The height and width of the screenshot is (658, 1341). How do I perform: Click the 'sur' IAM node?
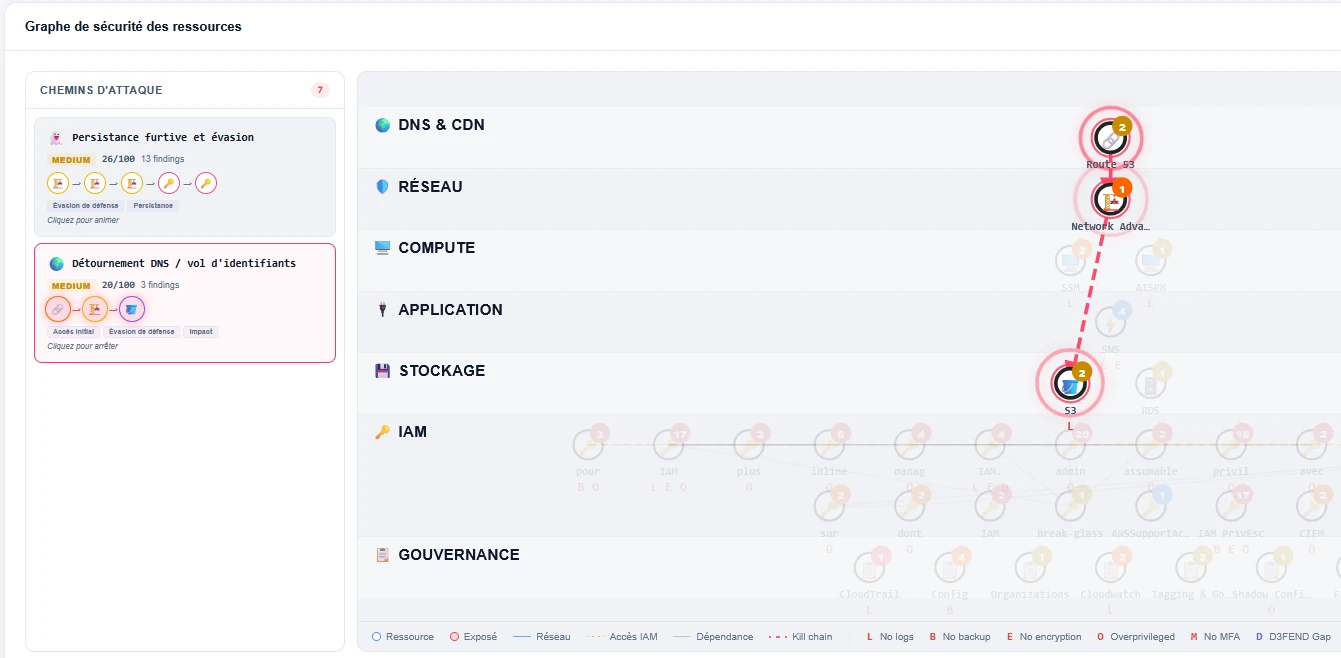[829, 507]
